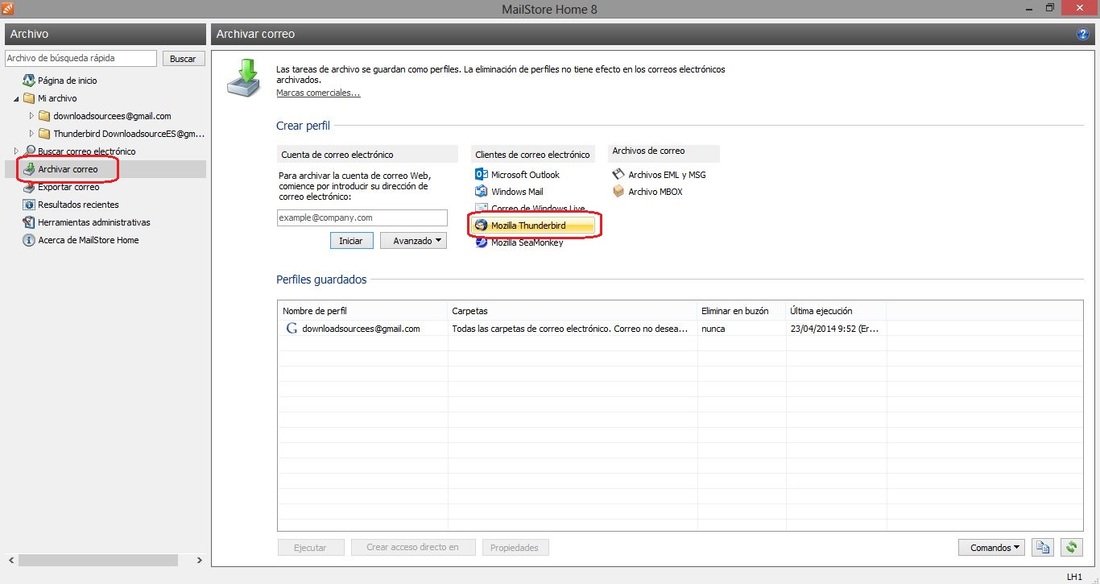Open Exportar correo in sidebar
This screenshot has height=584, width=1100.
point(69,187)
